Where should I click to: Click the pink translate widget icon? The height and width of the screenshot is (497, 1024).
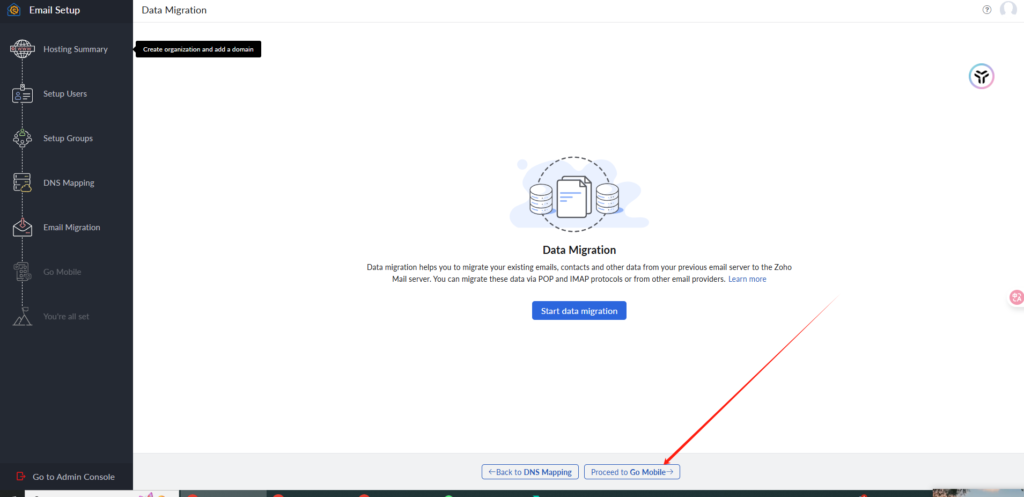(x=1016, y=298)
